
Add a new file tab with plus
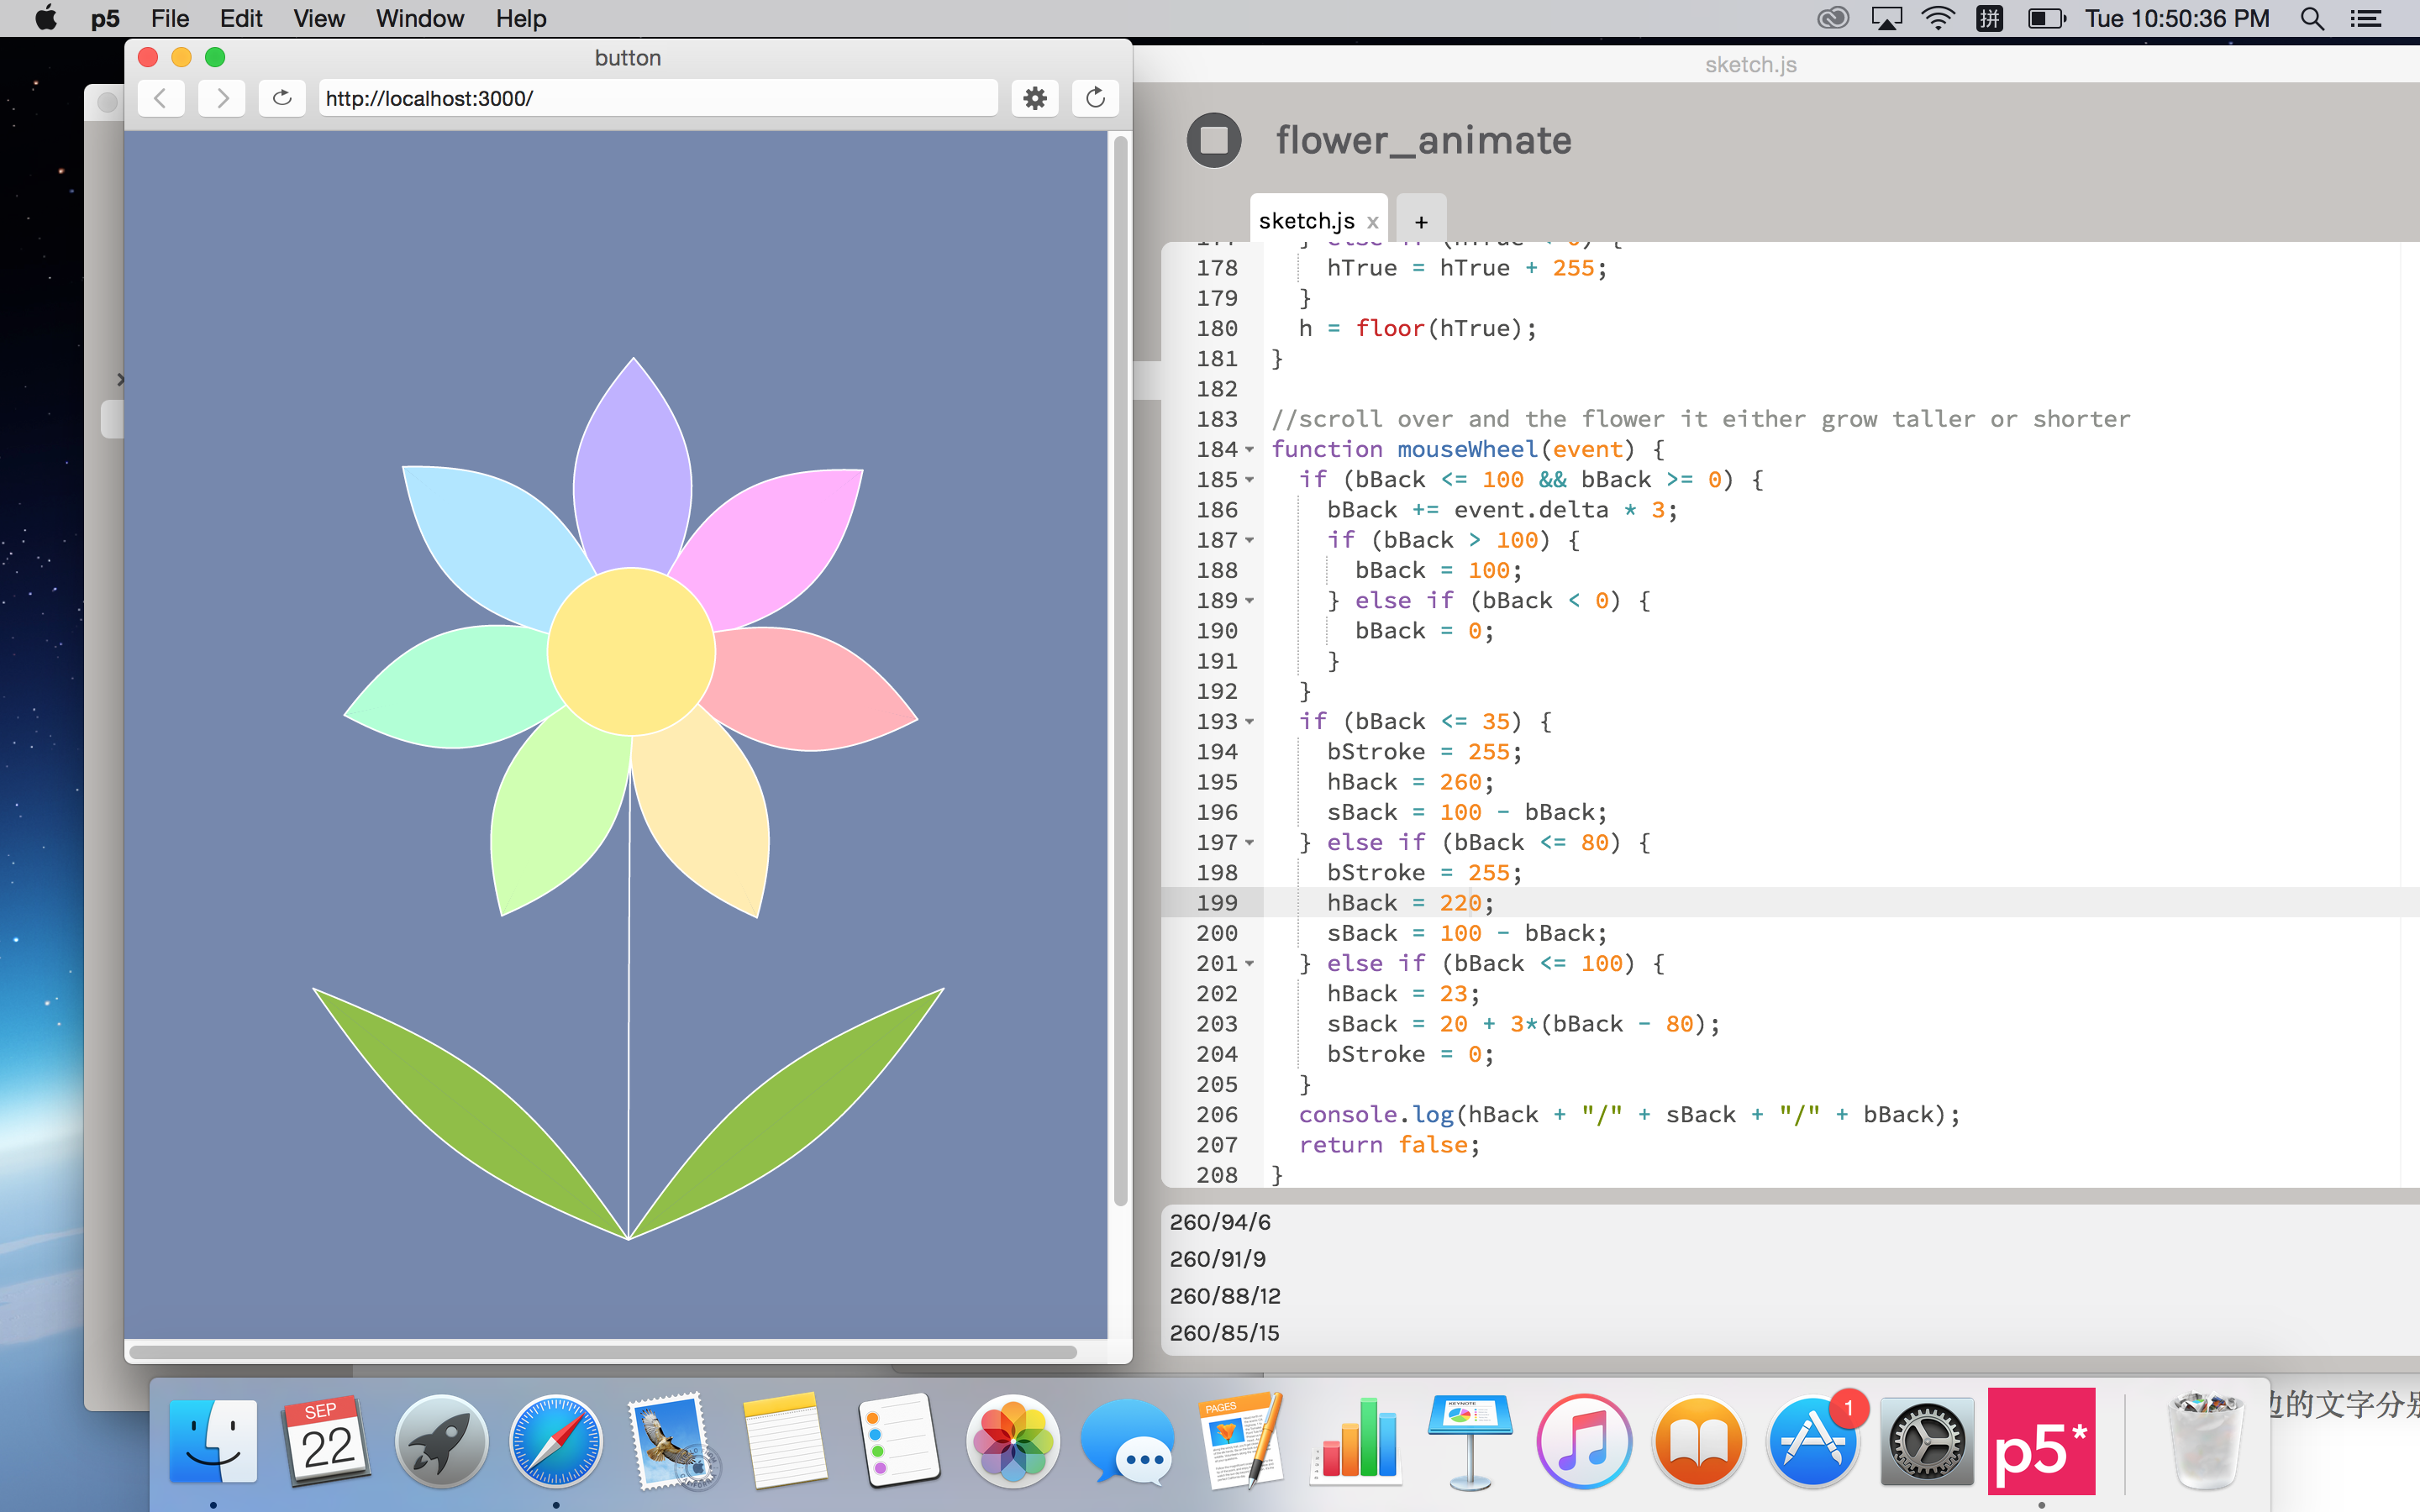tap(1421, 221)
